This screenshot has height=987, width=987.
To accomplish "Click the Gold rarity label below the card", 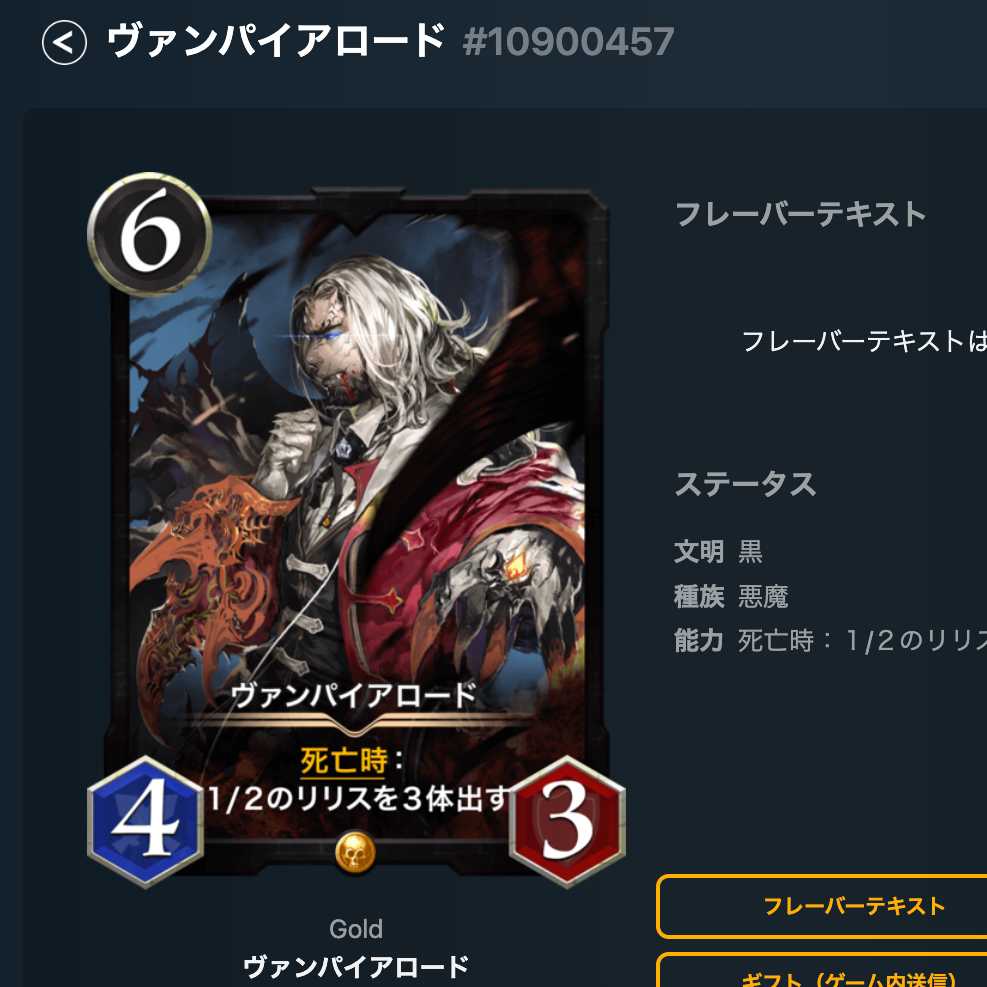I will coord(356,929).
